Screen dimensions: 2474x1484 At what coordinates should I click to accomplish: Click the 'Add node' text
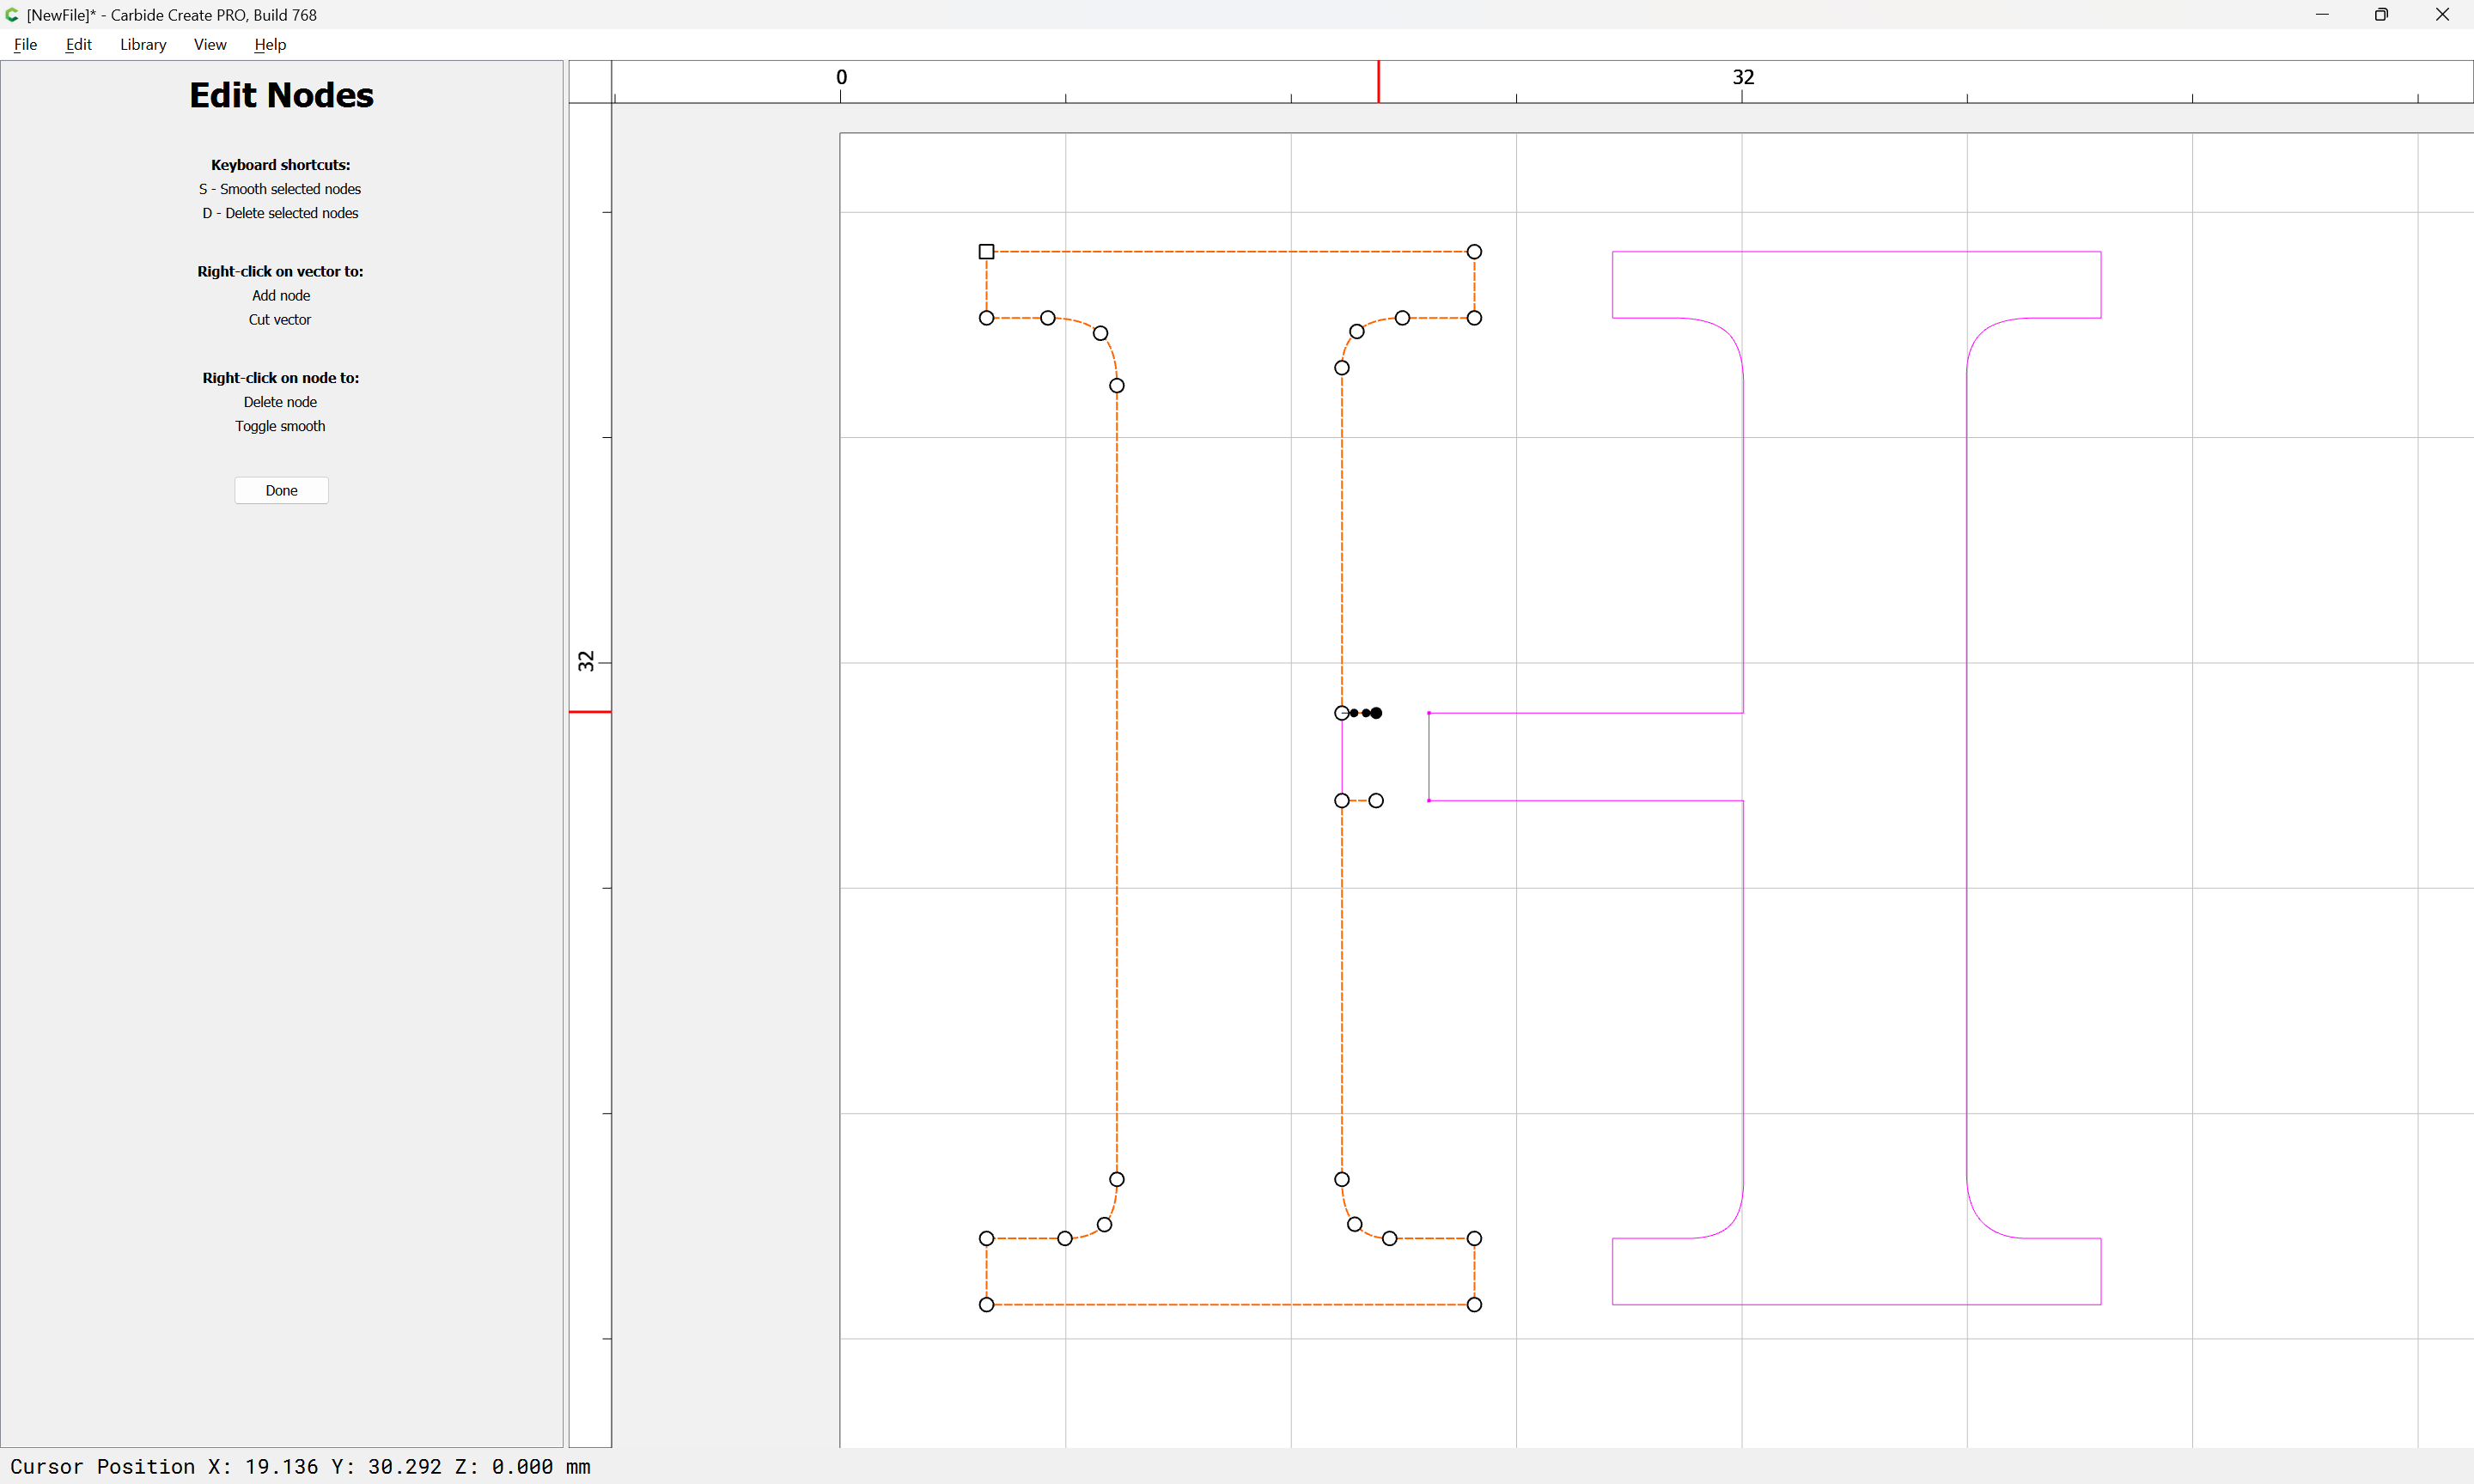point(281,295)
